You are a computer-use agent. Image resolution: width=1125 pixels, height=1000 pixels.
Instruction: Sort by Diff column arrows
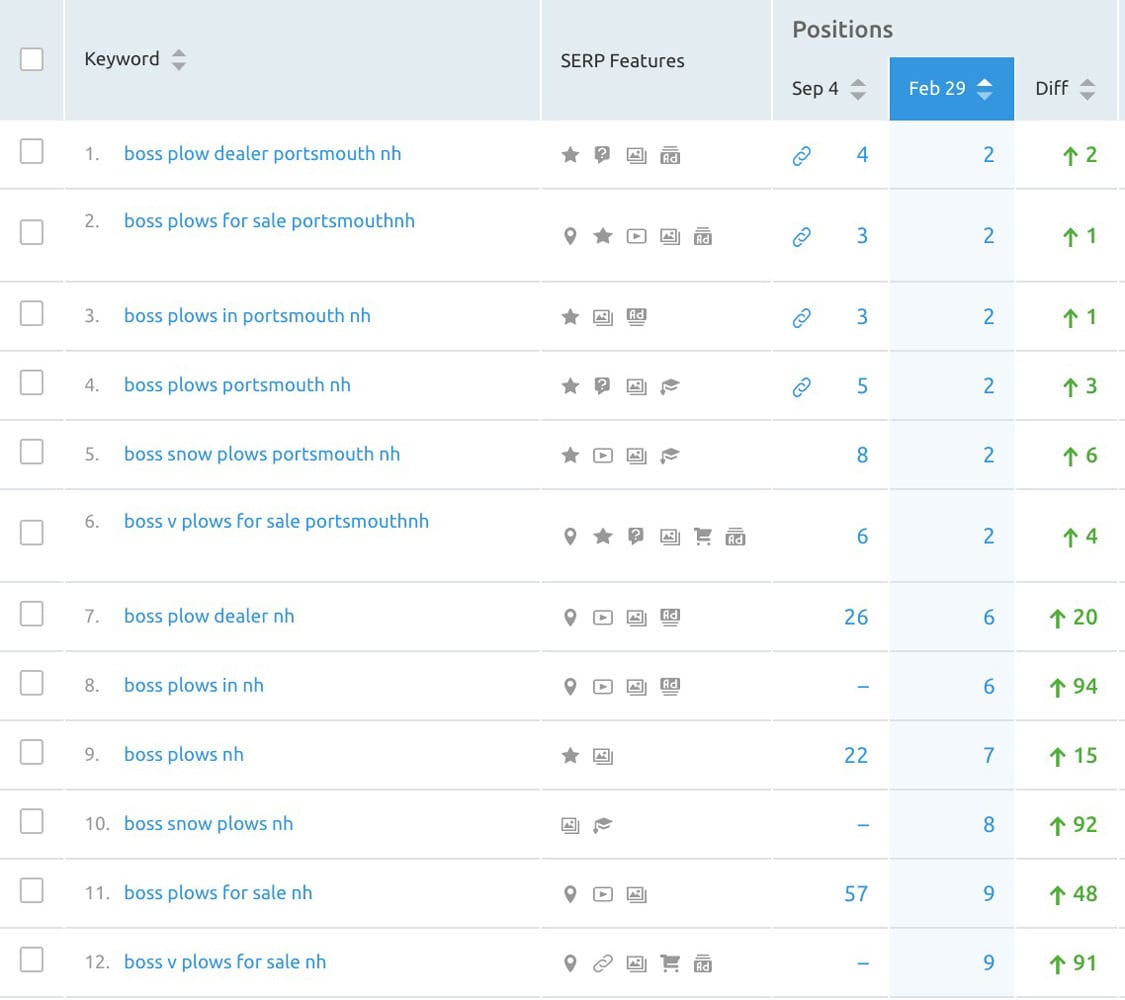pos(1088,89)
